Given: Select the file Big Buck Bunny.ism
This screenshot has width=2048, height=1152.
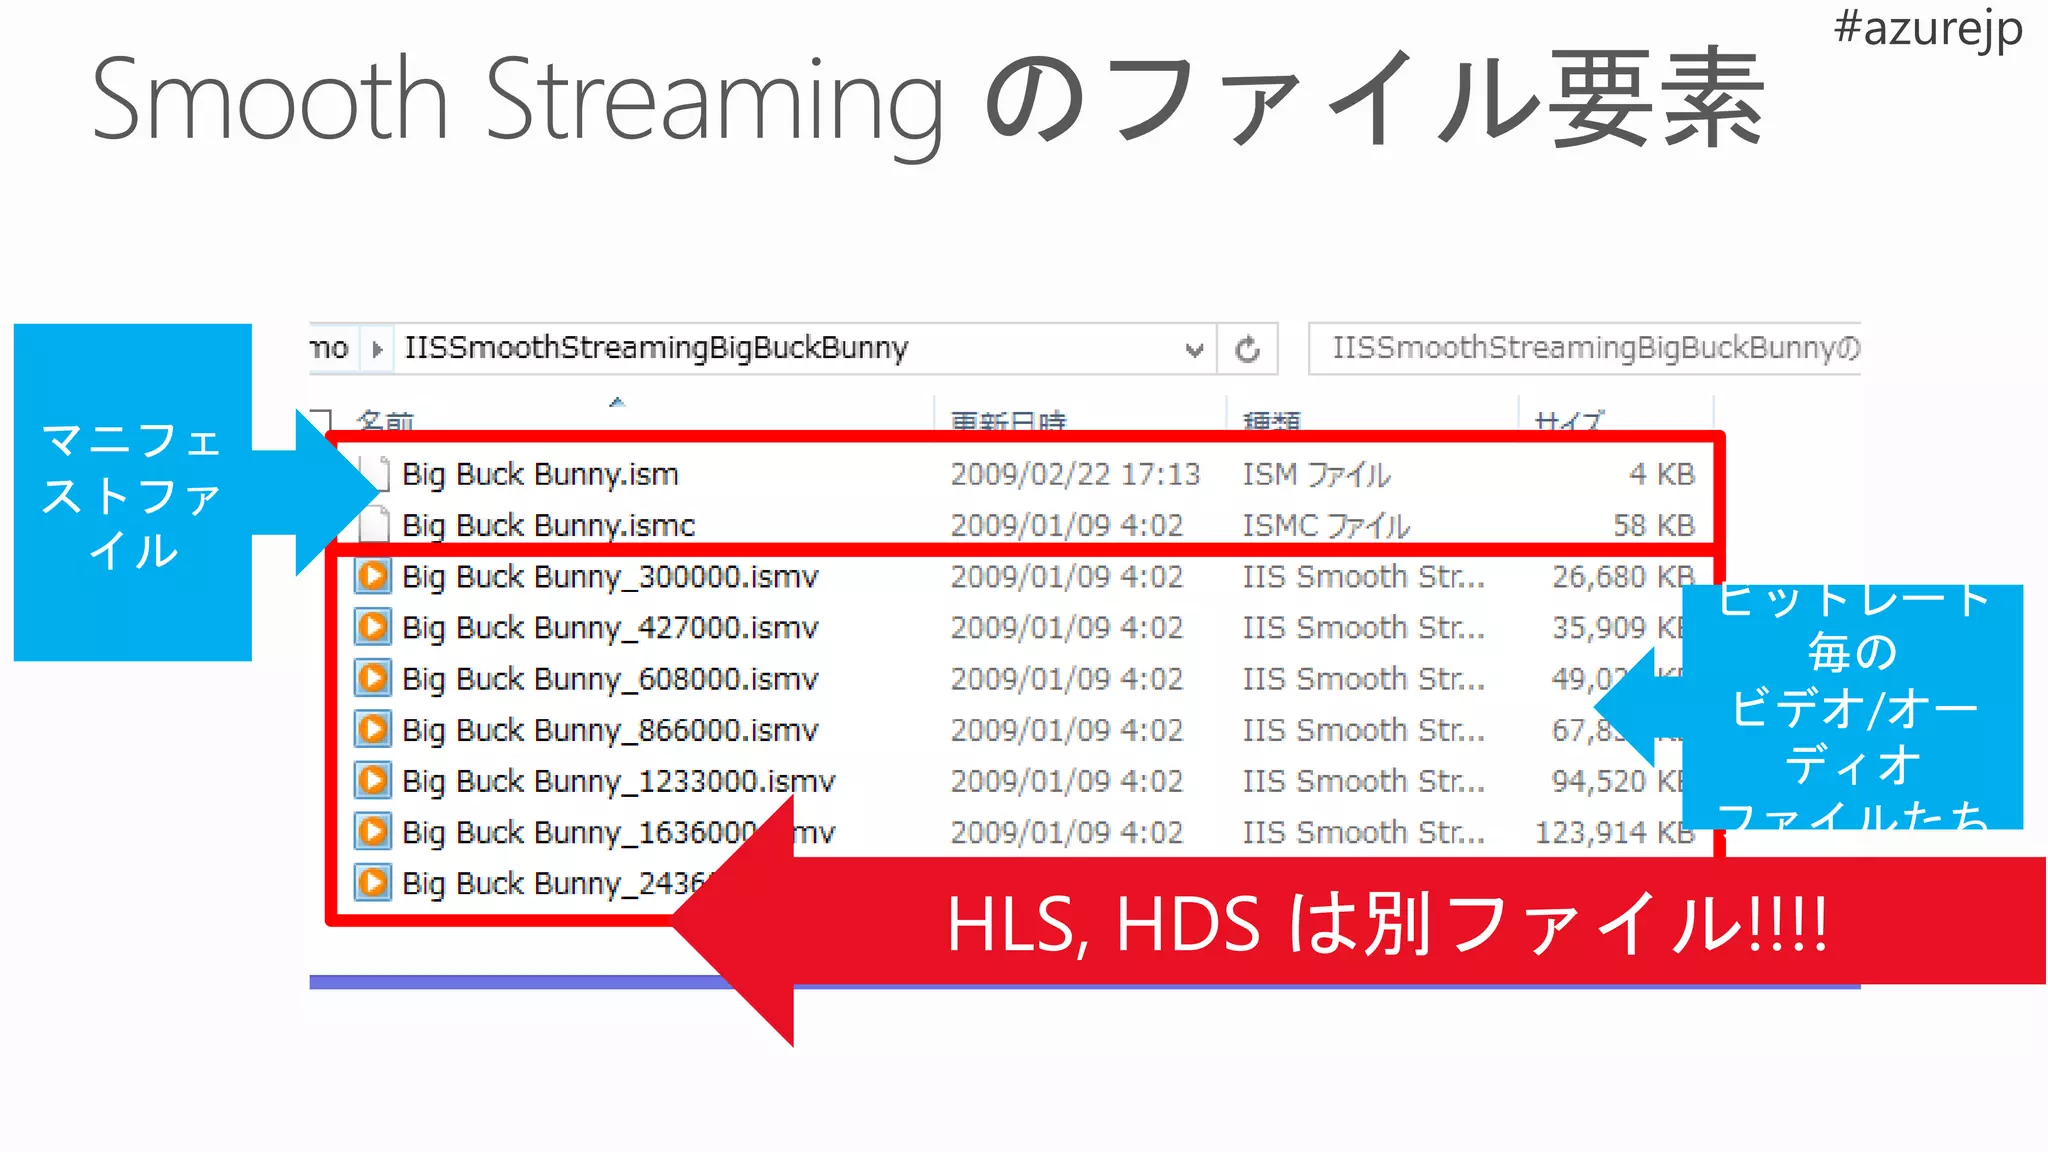Looking at the screenshot, I should point(540,474).
